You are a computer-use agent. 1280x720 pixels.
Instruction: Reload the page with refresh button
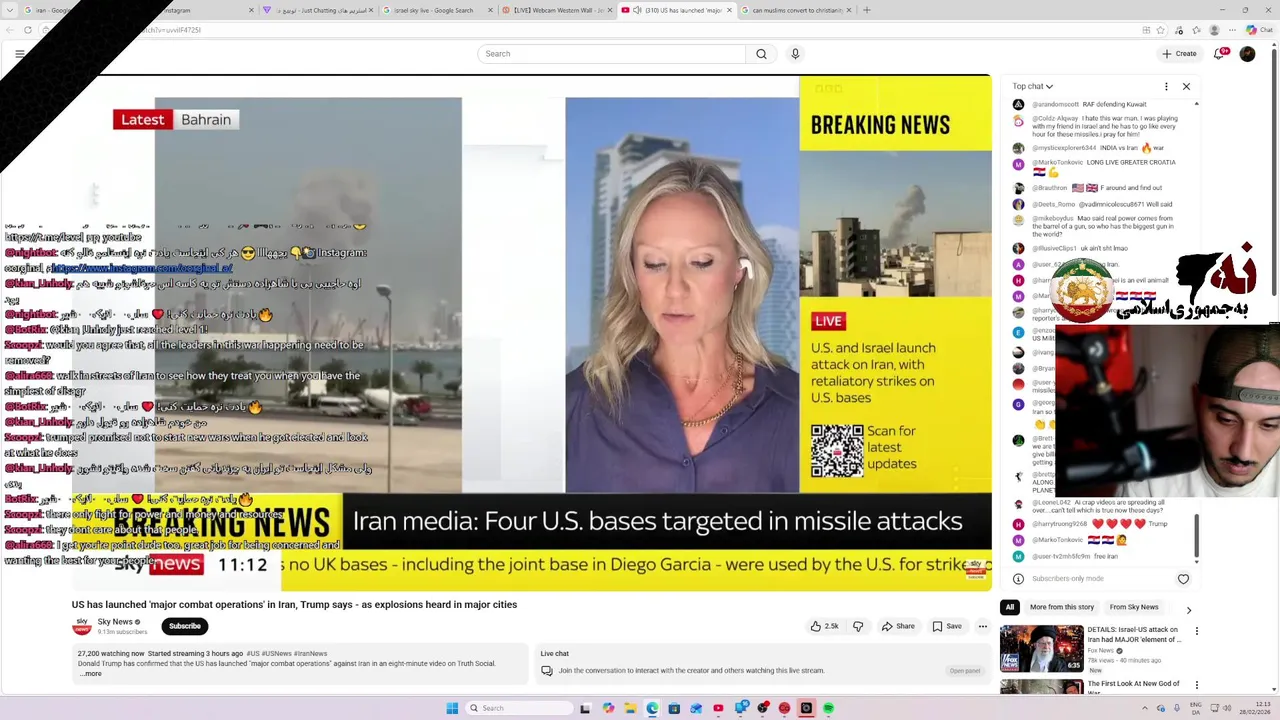(27, 30)
